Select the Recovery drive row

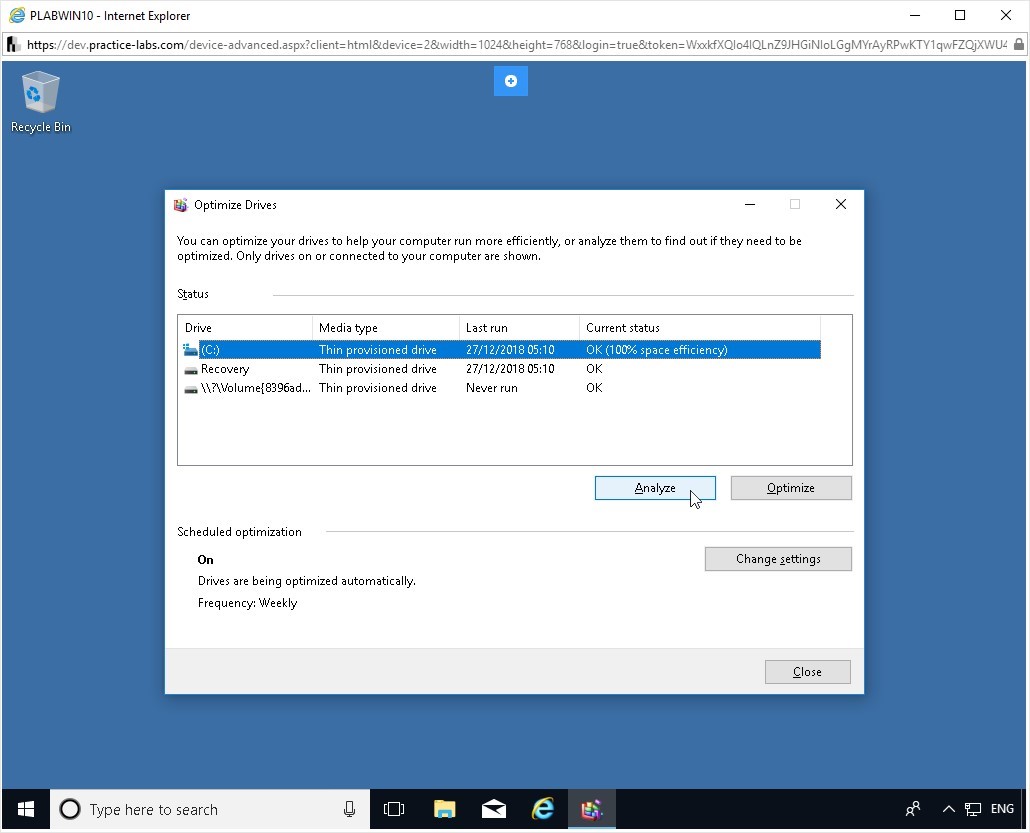pyautogui.click(x=501, y=369)
